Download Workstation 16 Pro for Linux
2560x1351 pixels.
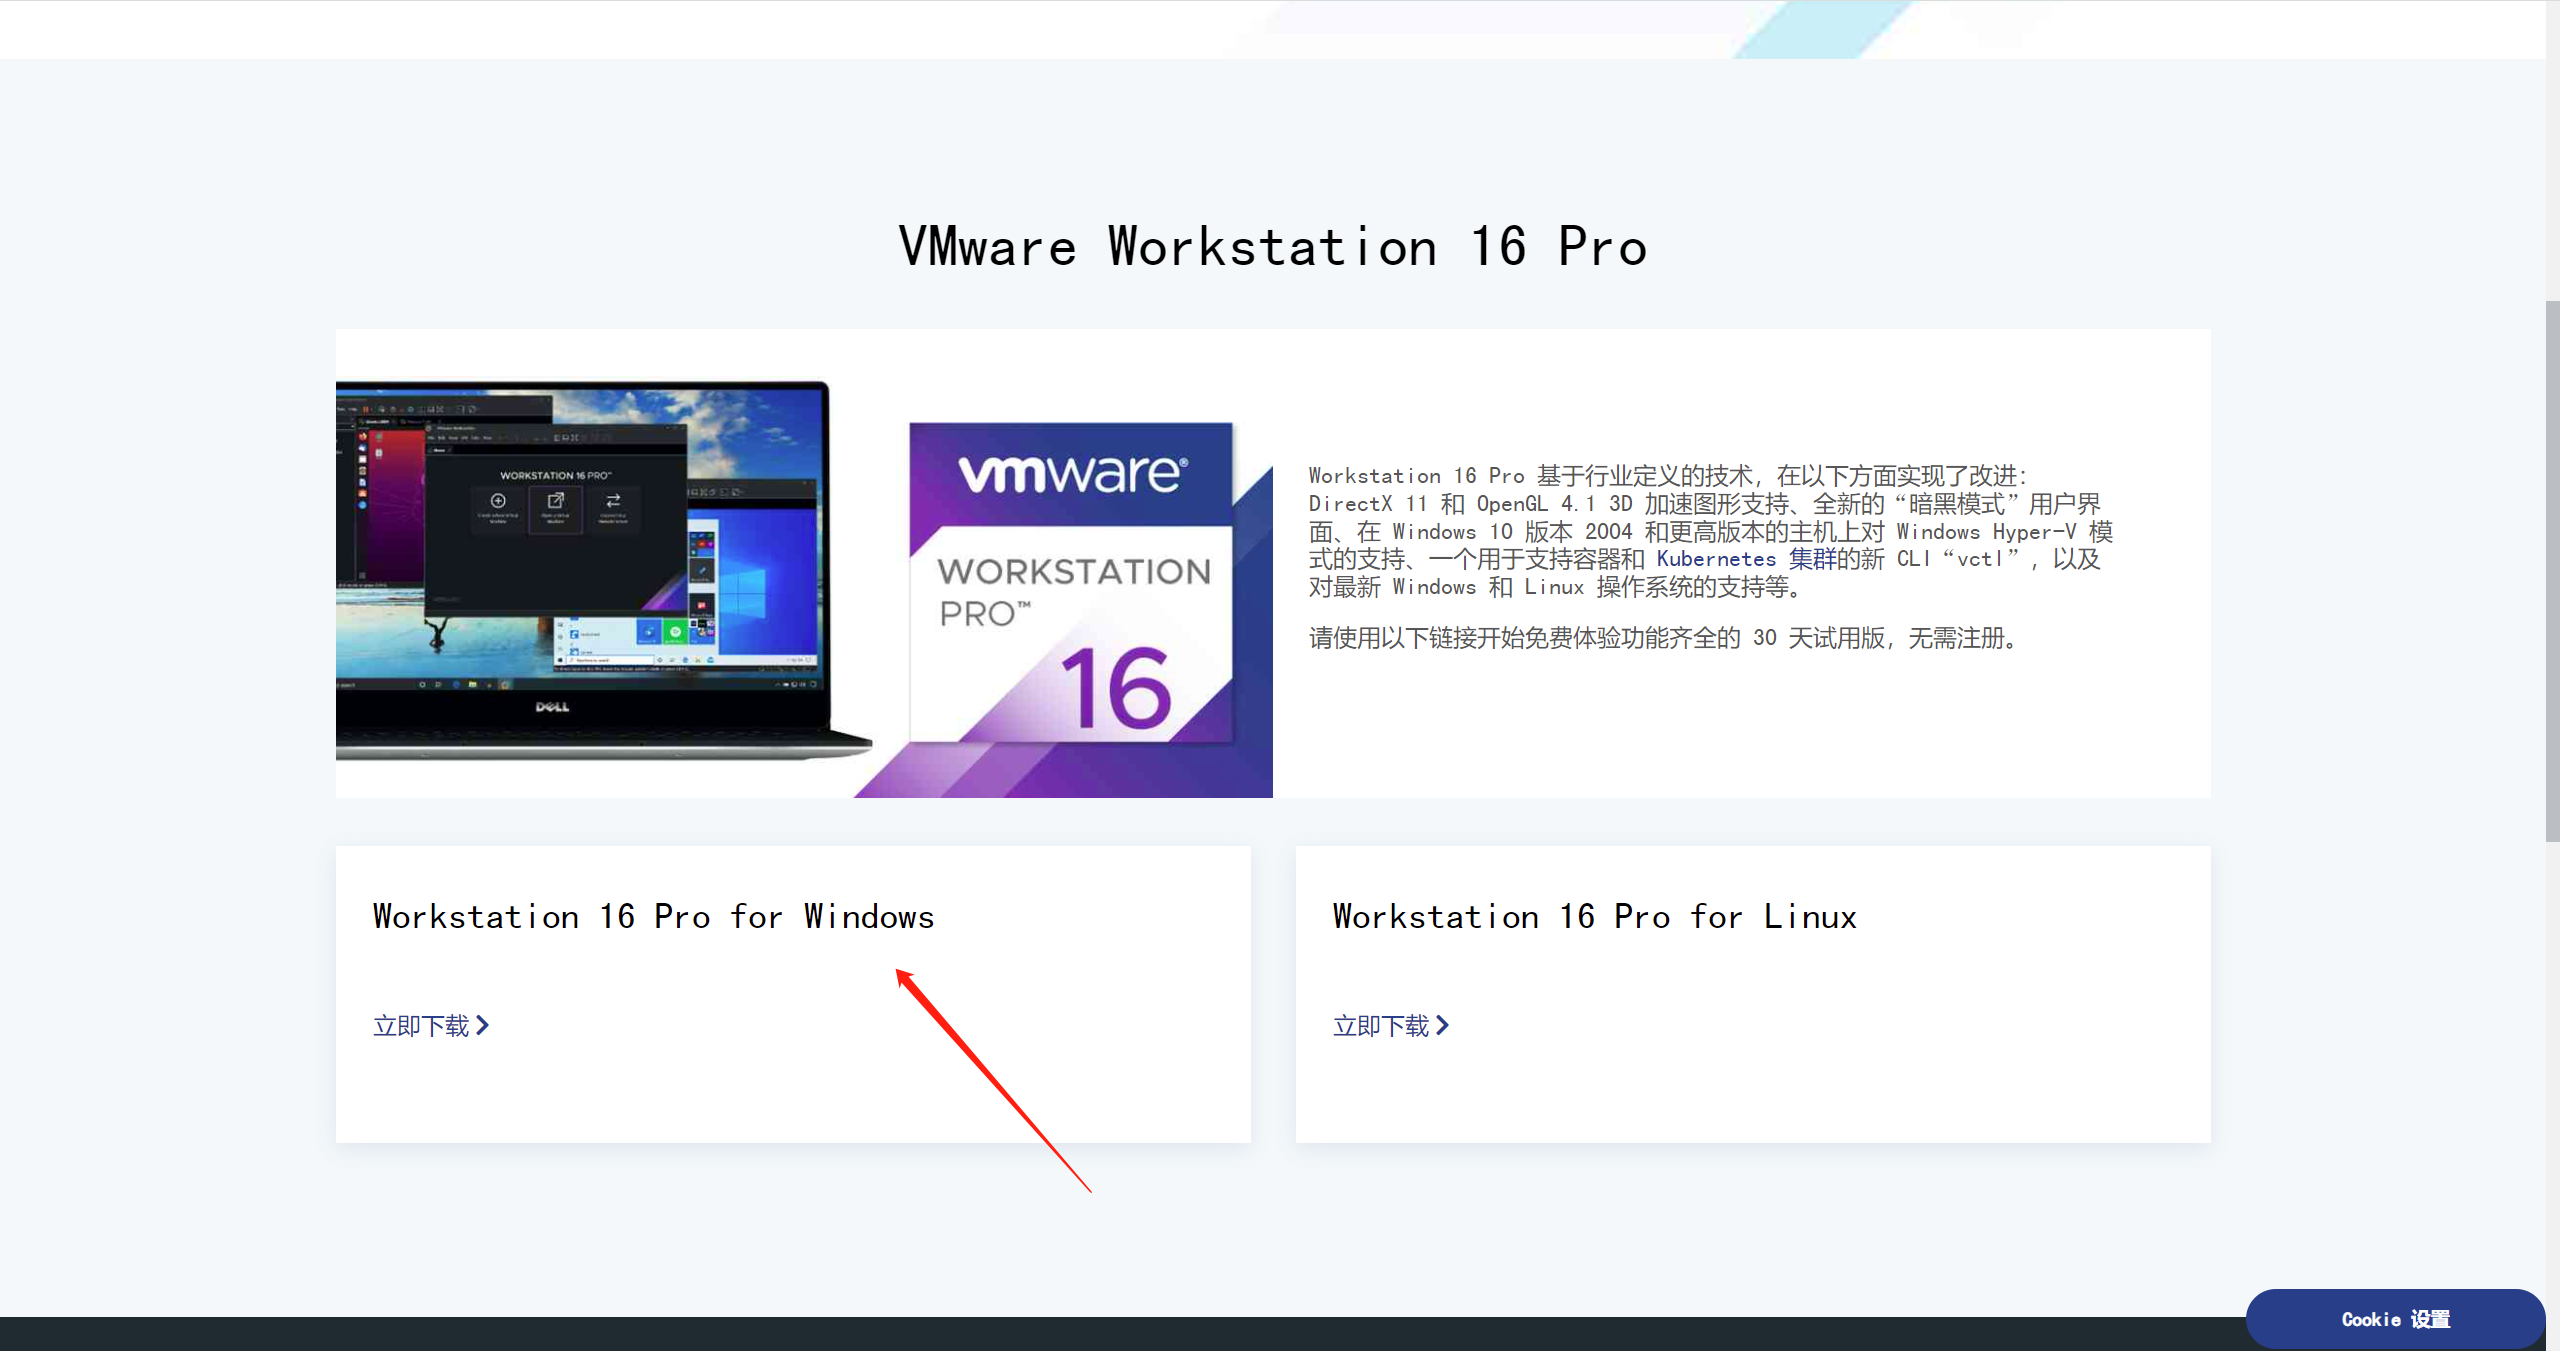tap(1381, 1026)
